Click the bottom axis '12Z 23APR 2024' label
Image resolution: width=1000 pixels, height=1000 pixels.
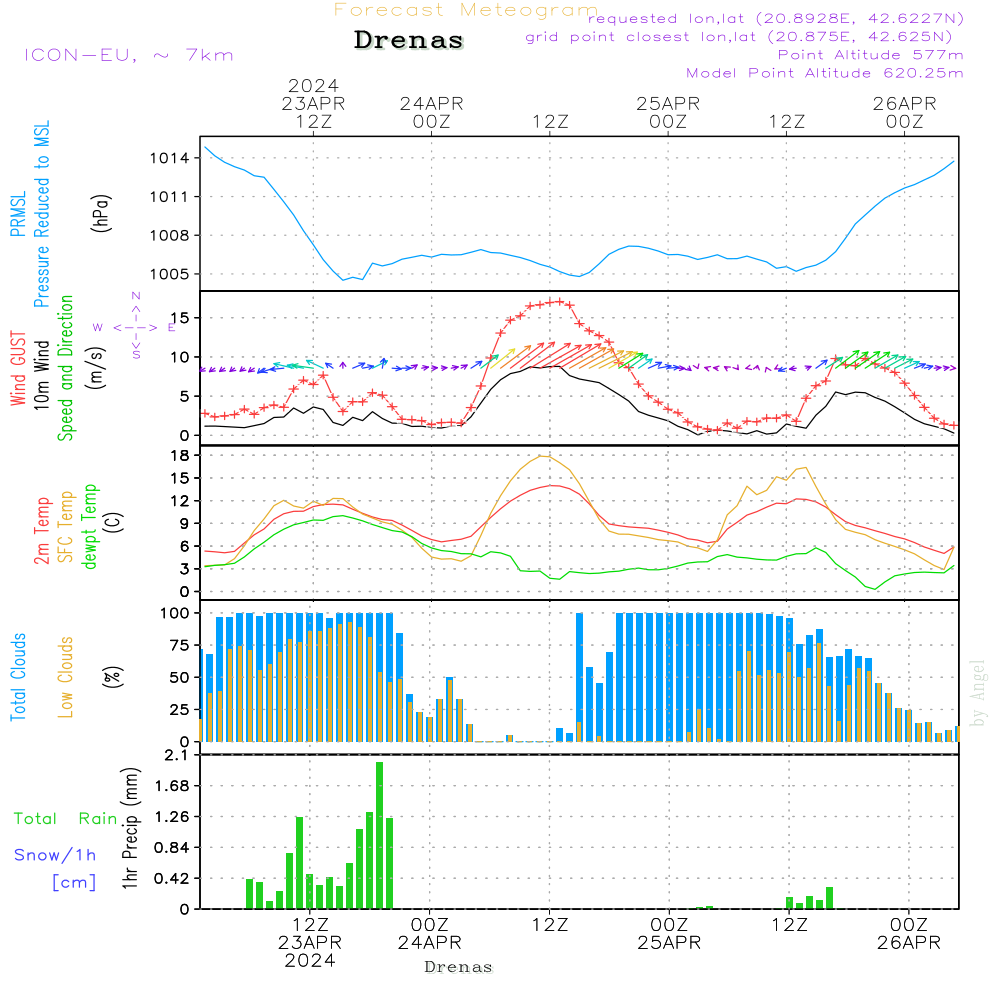[310, 943]
